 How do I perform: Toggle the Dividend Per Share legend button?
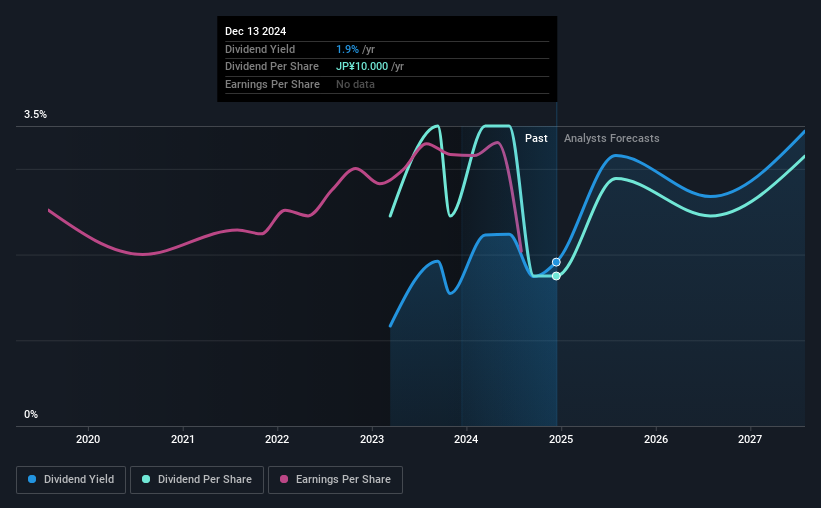[x=197, y=480]
